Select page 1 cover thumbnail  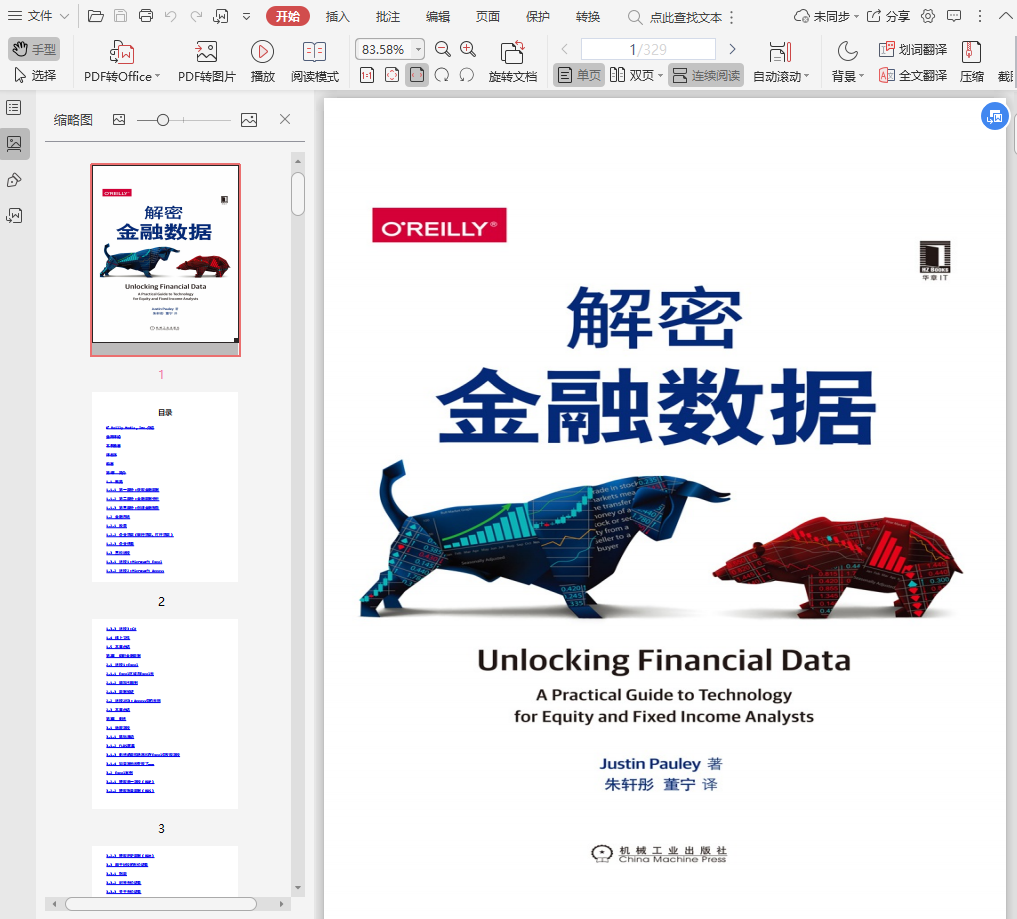(x=165, y=259)
